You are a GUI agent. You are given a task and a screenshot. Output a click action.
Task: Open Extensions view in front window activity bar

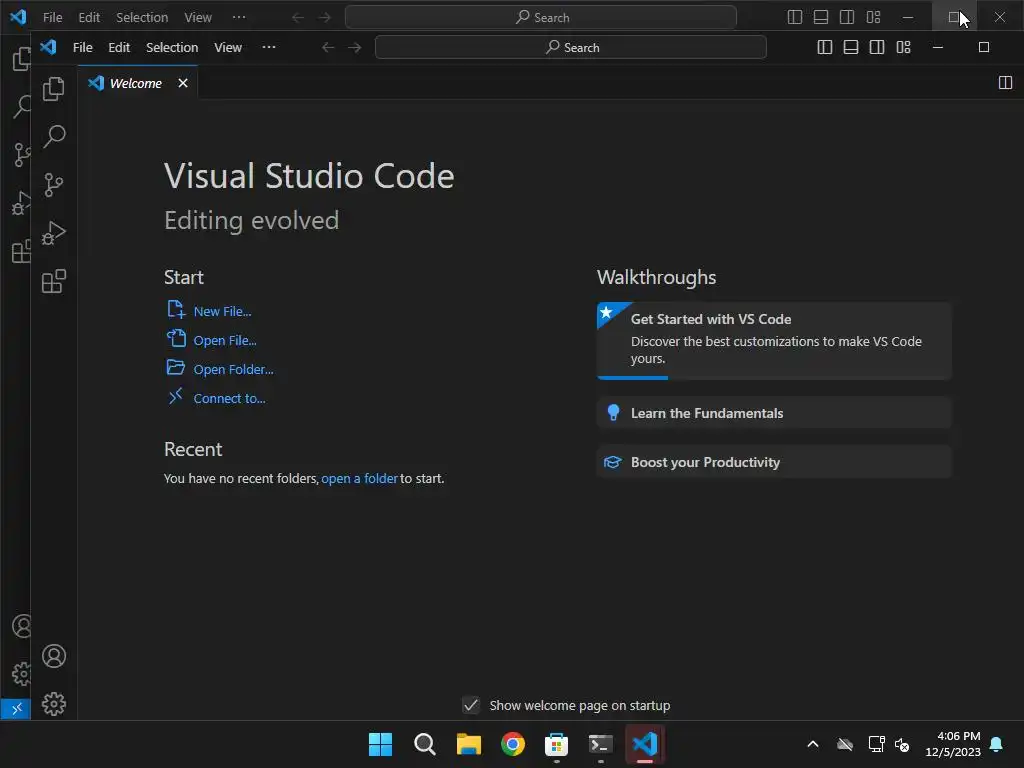pyautogui.click(x=54, y=281)
